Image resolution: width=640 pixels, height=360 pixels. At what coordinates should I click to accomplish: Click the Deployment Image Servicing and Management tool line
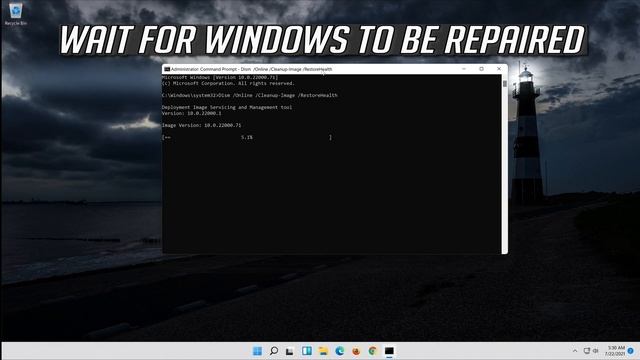[x=227, y=107]
